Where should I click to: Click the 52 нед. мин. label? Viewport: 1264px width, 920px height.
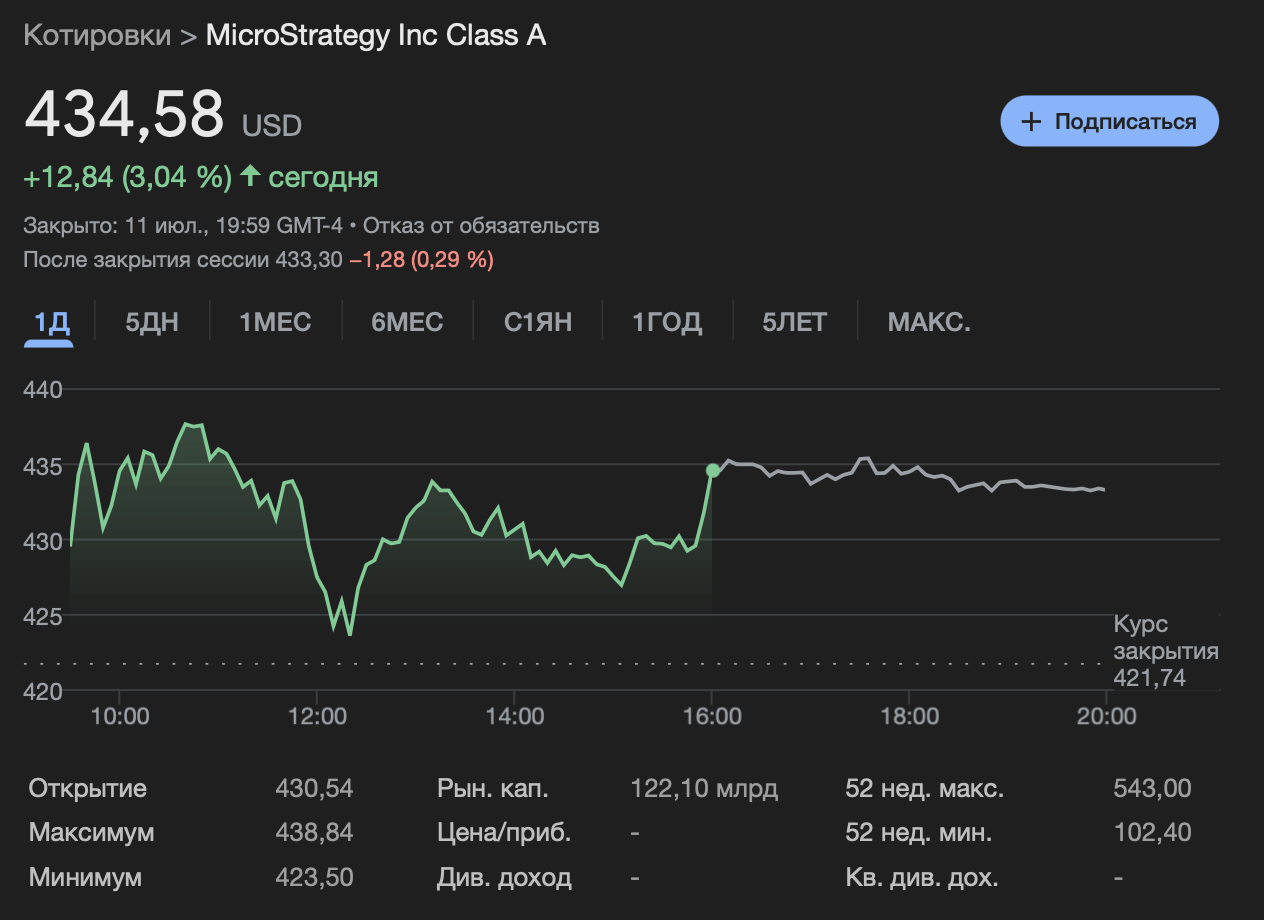[x=919, y=832]
